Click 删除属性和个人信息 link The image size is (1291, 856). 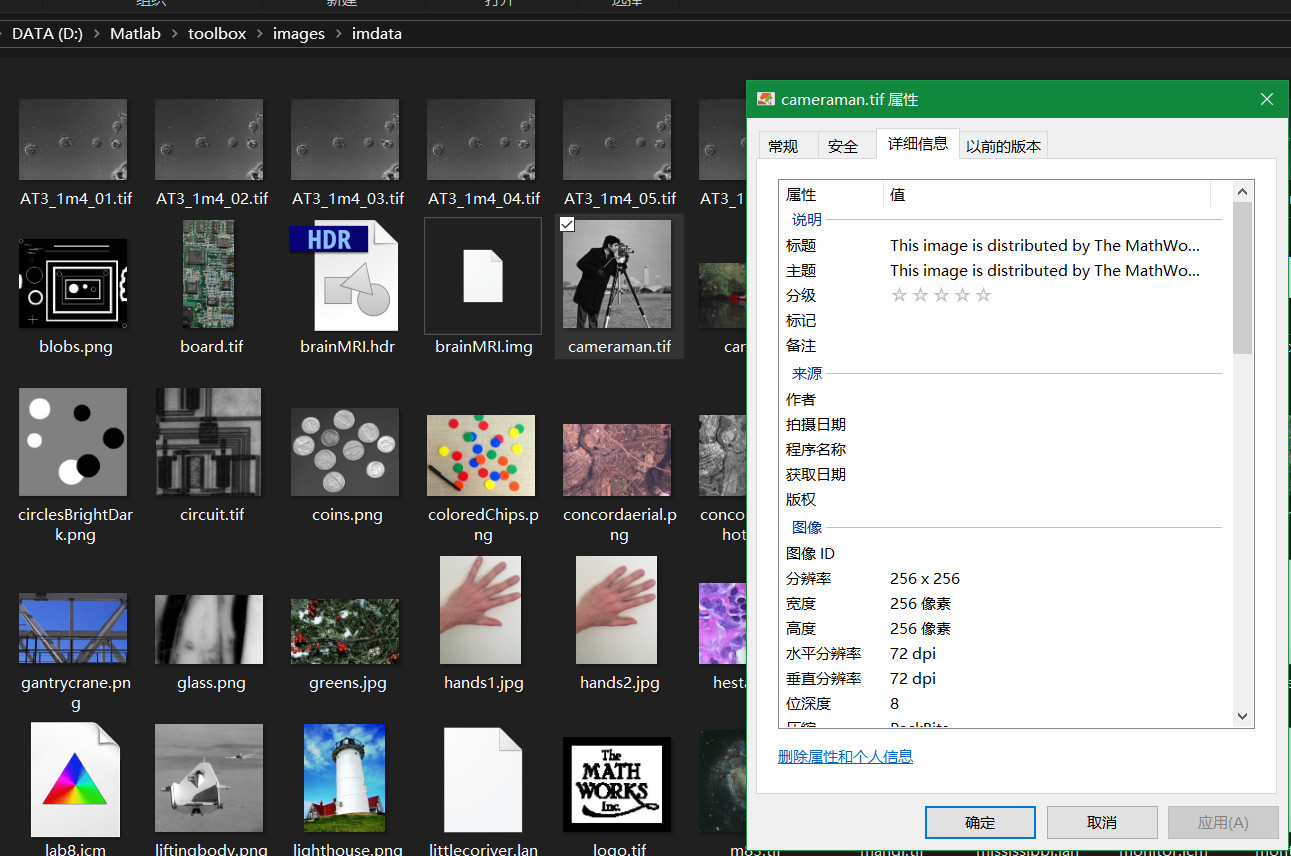[x=845, y=756]
